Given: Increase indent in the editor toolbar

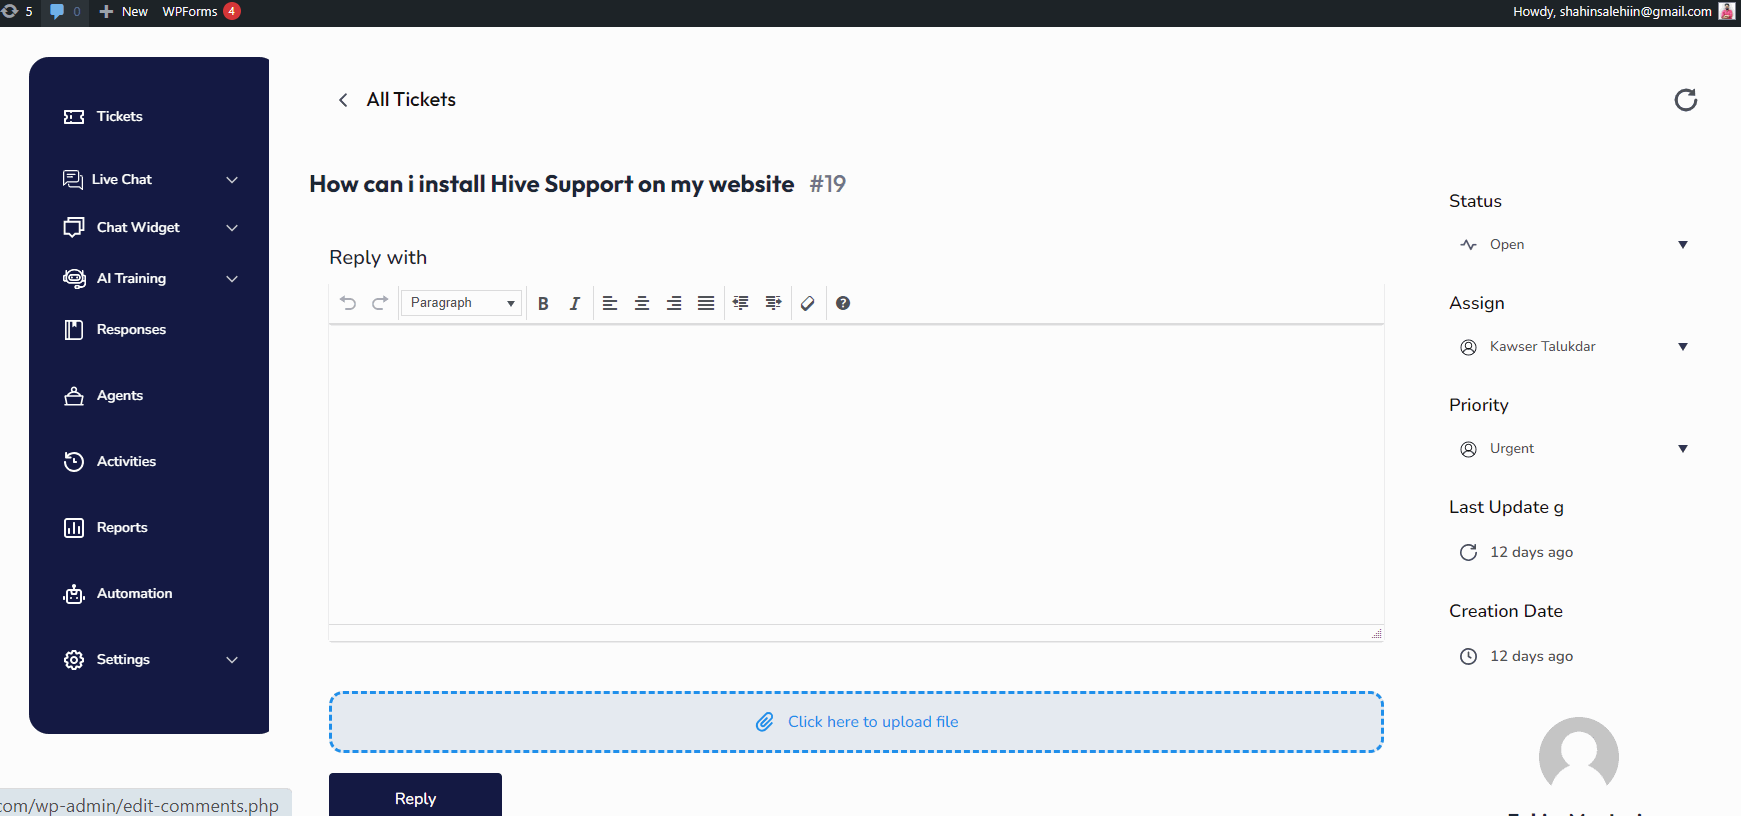Looking at the screenshot, I should tap(773, 303).
